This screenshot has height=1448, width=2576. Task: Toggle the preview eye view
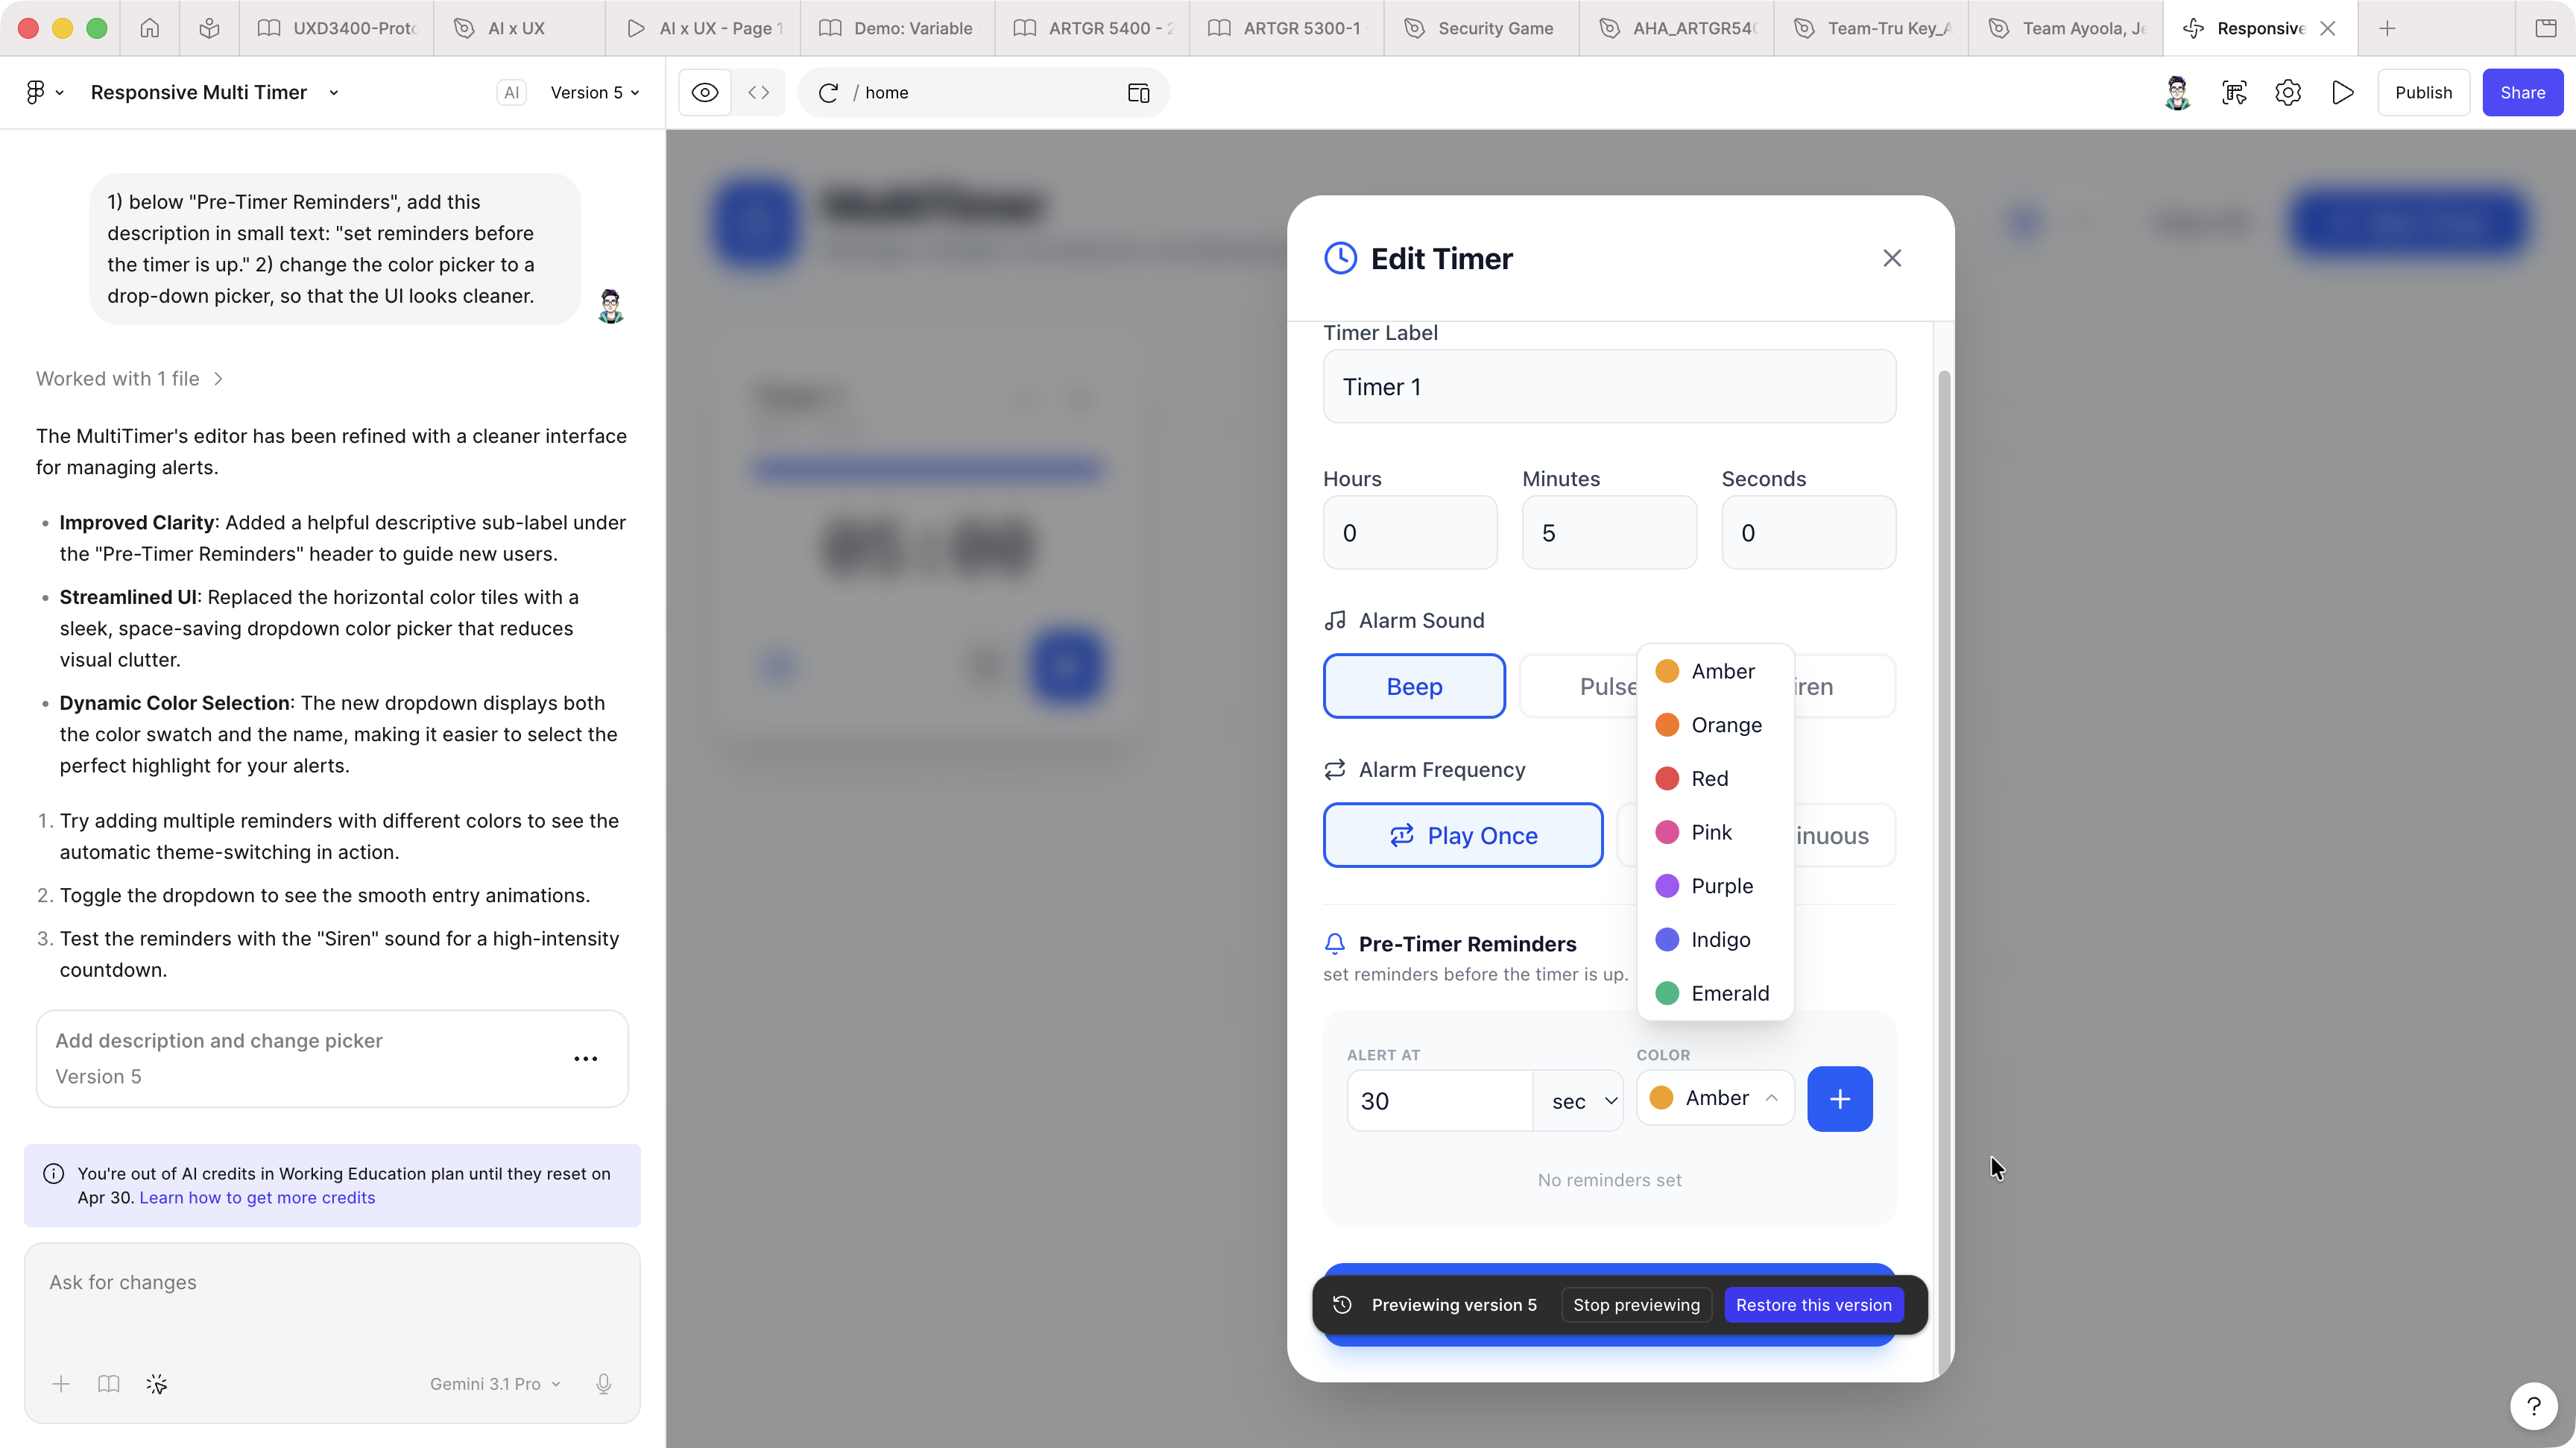click(705, 92)
